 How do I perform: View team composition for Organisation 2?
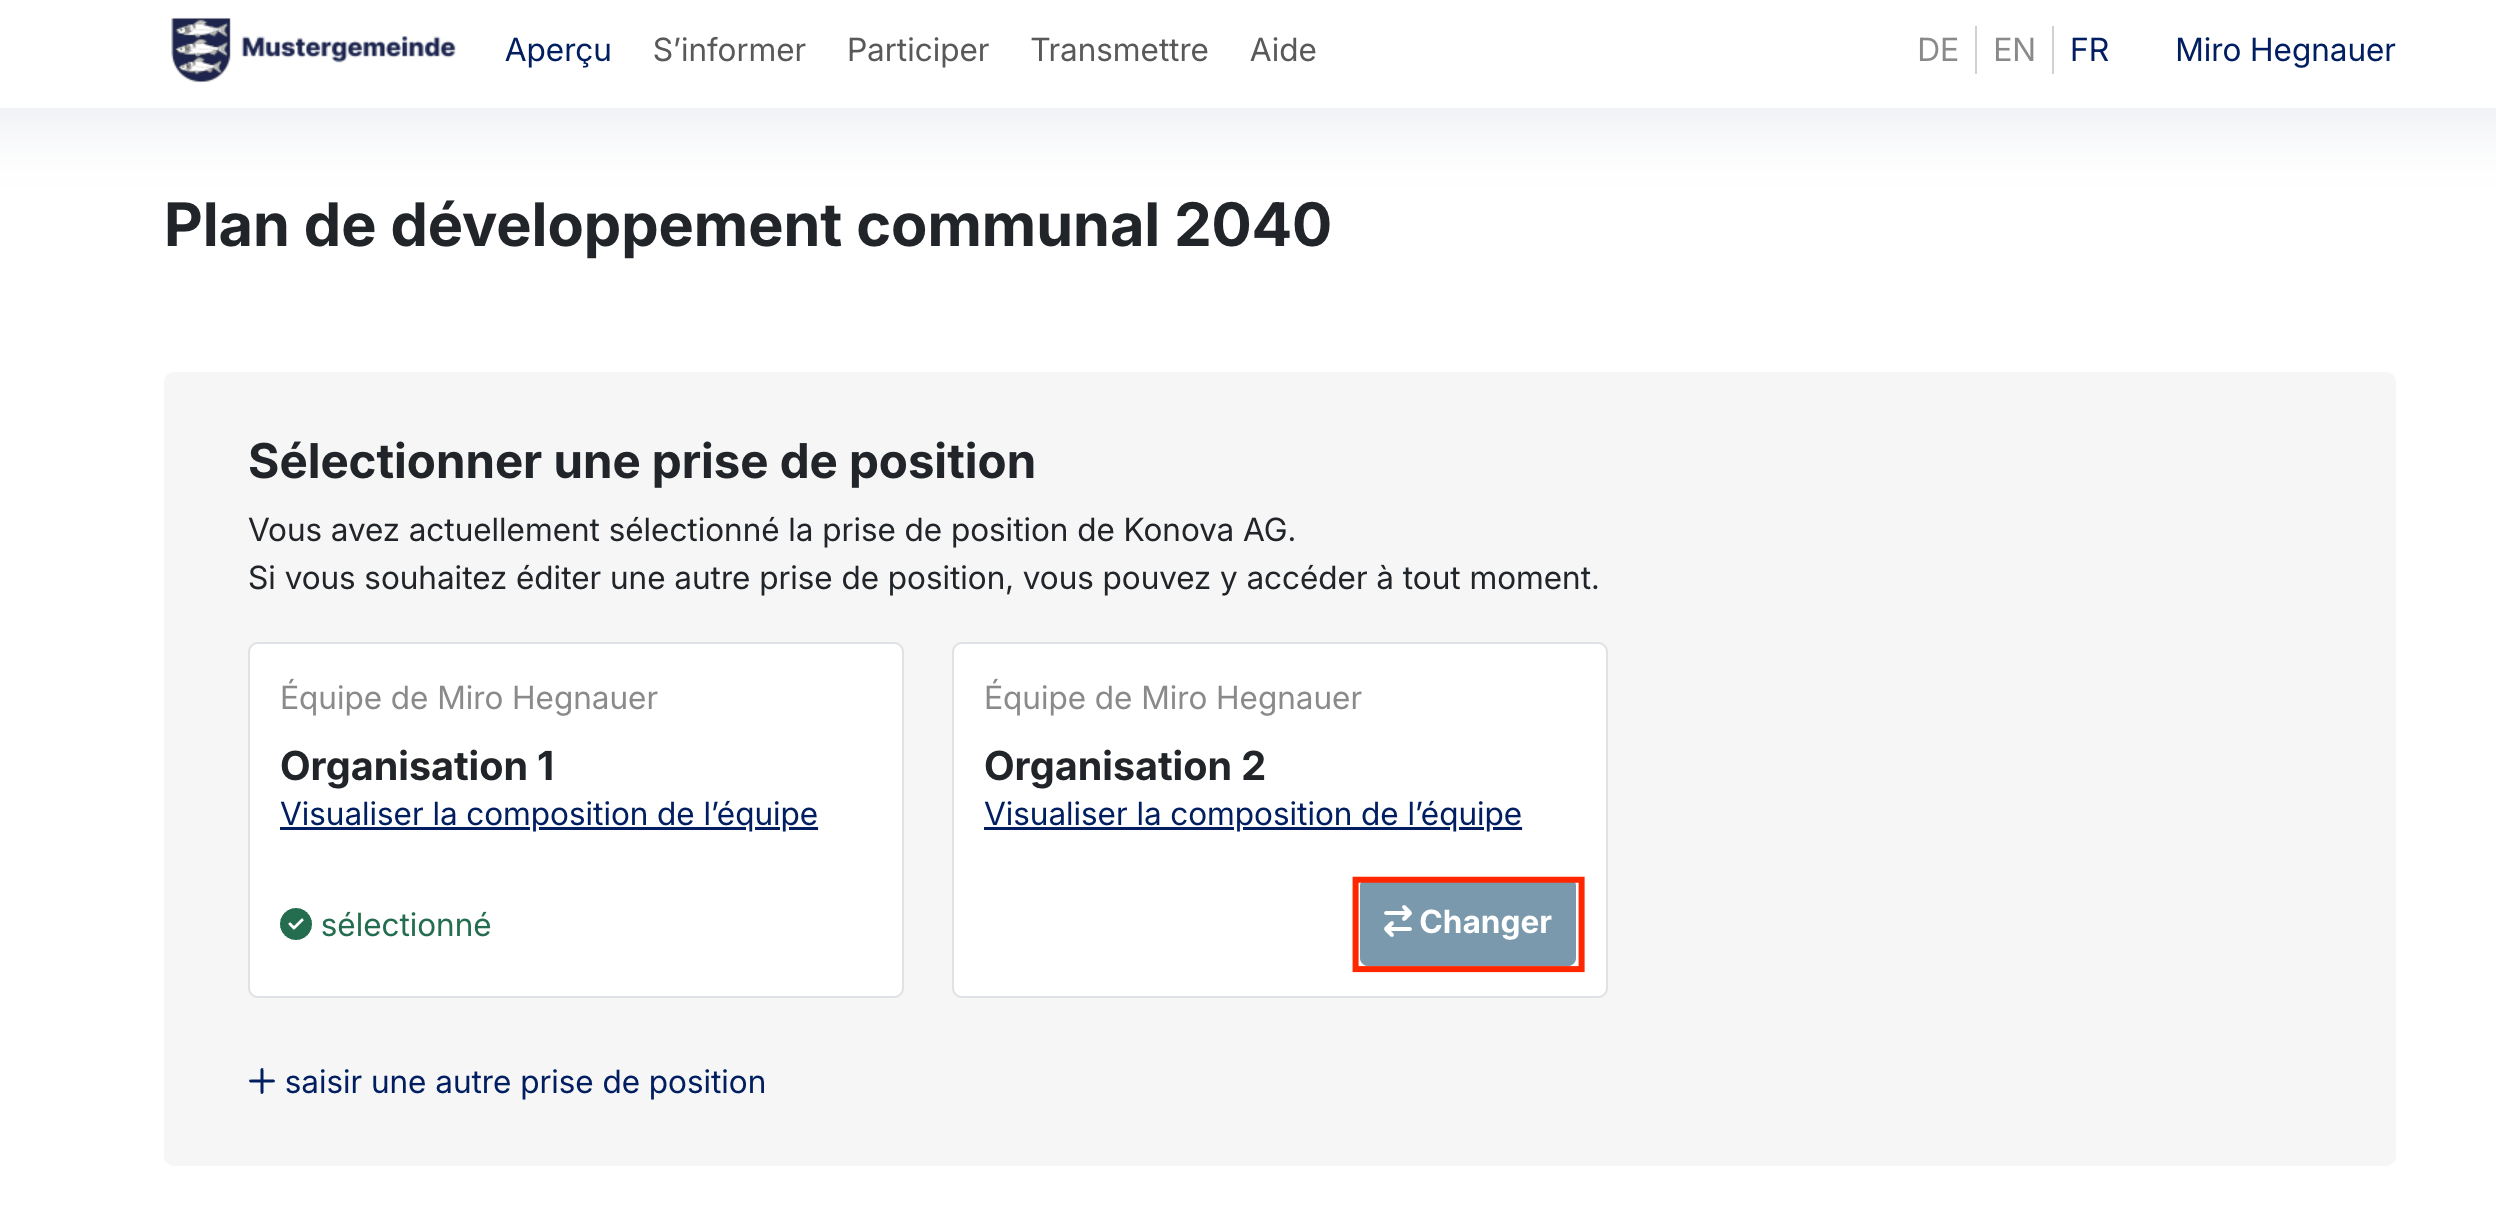pyautogui.click(x=1252, y=814)
